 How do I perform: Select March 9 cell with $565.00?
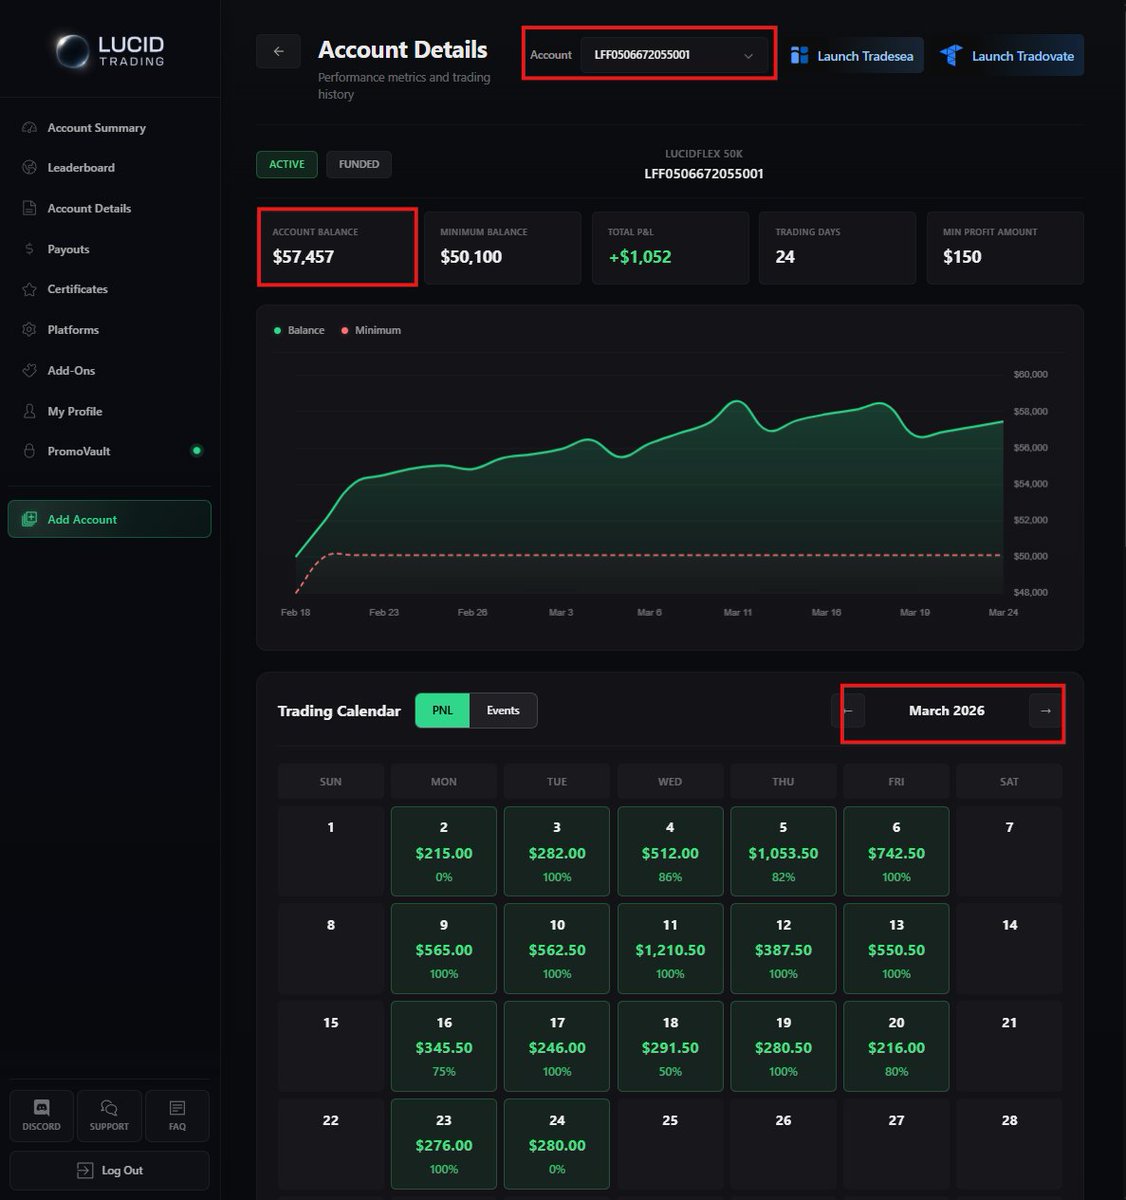444,949
